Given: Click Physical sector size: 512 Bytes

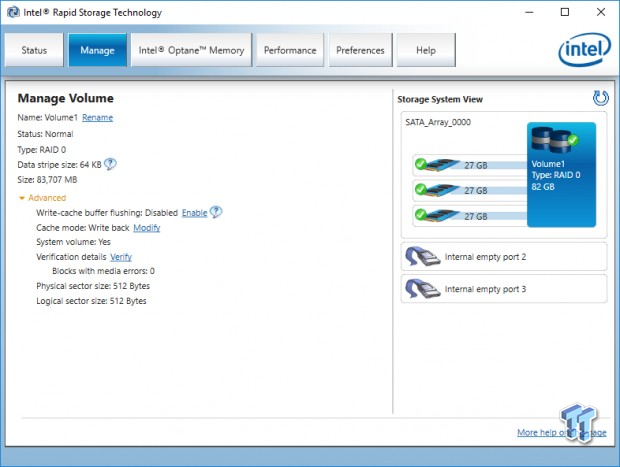Looking at the screenshot, I should [93, 286].
